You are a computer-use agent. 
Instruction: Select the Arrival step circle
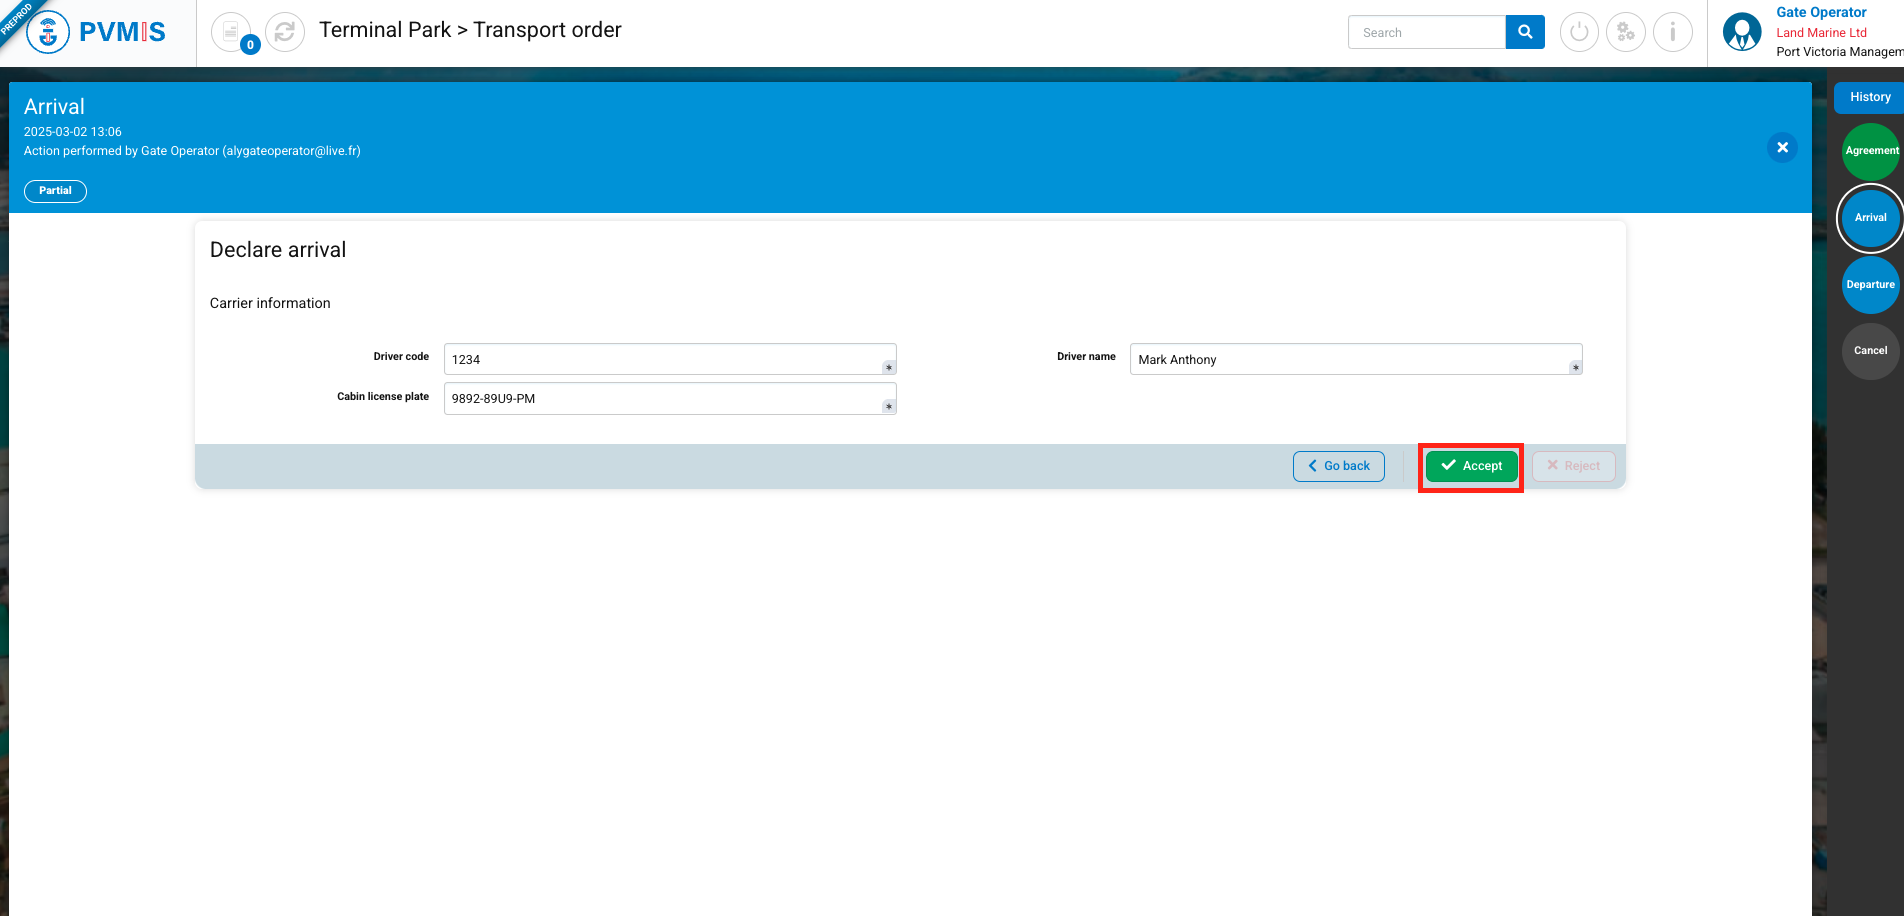1870,218
